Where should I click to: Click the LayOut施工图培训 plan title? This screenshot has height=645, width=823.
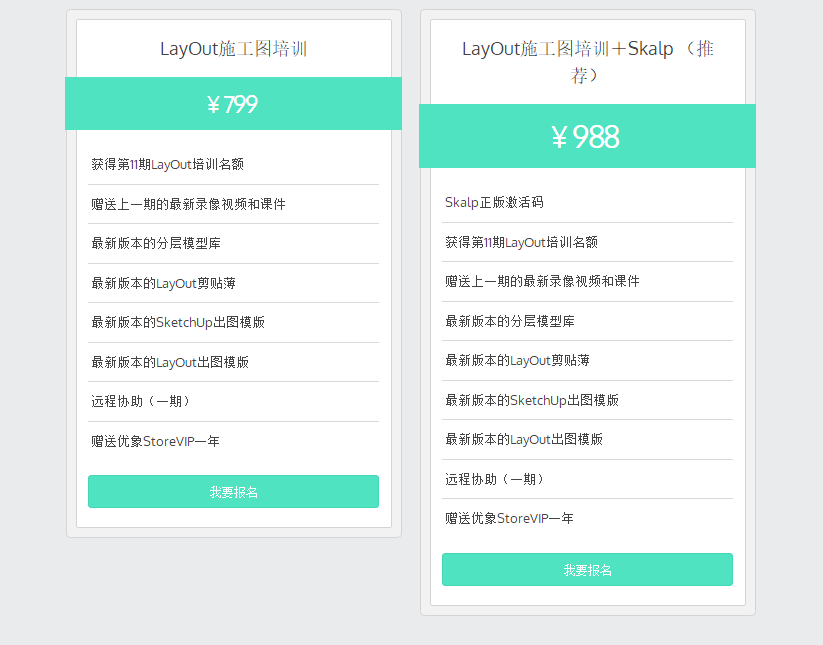click(233, 49)
